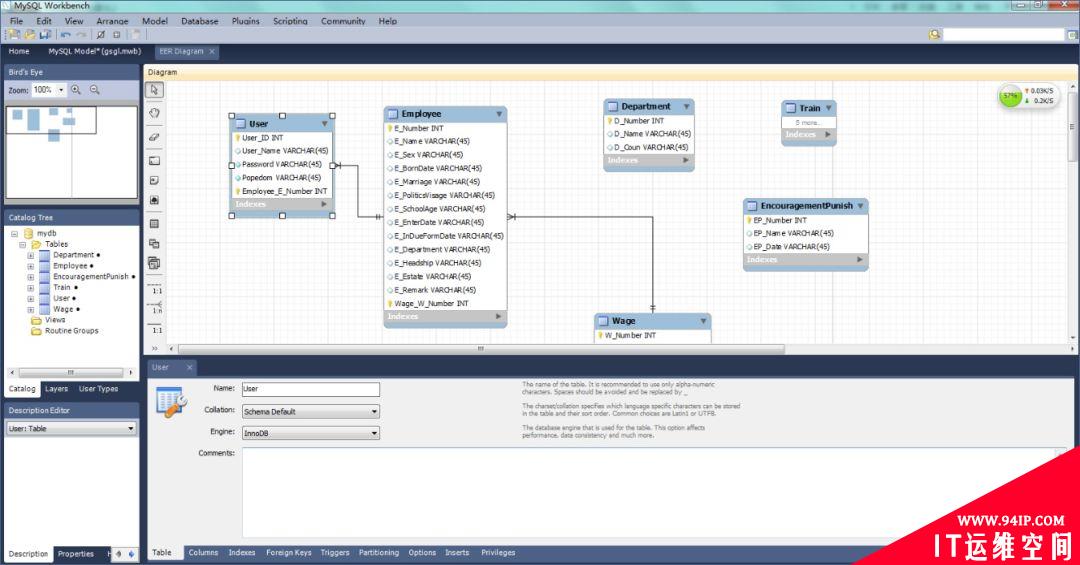Screen dimensions: 1080x565
Task: Switch to the Home tab
Action: [19, 51]
